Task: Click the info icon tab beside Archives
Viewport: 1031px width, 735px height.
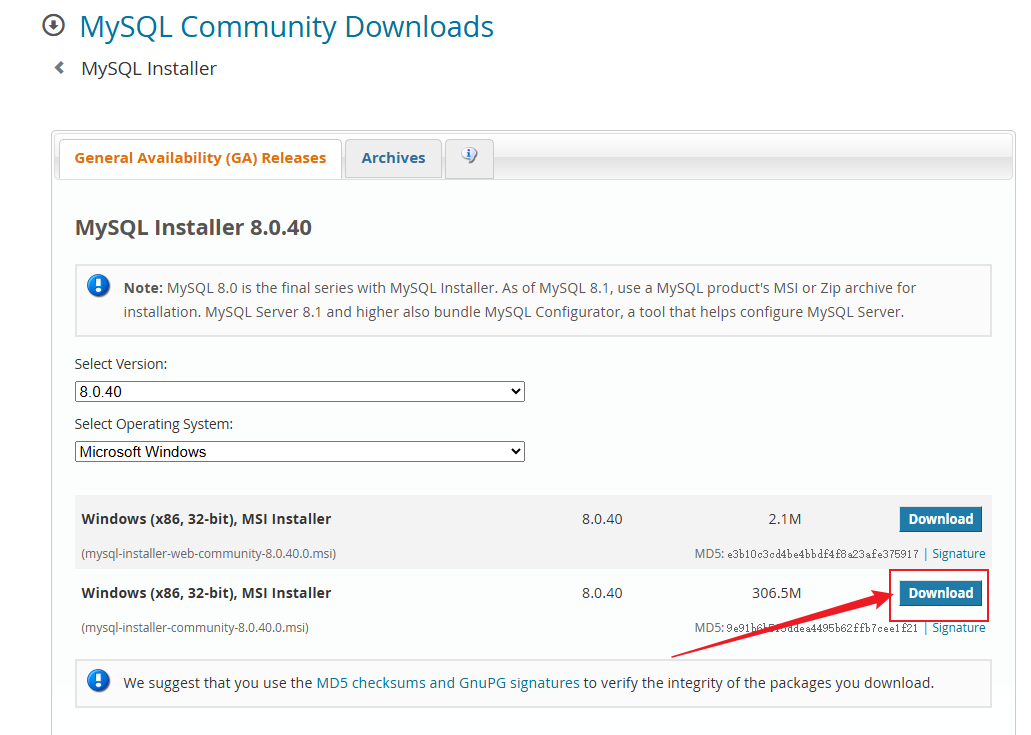Action: 468,157
